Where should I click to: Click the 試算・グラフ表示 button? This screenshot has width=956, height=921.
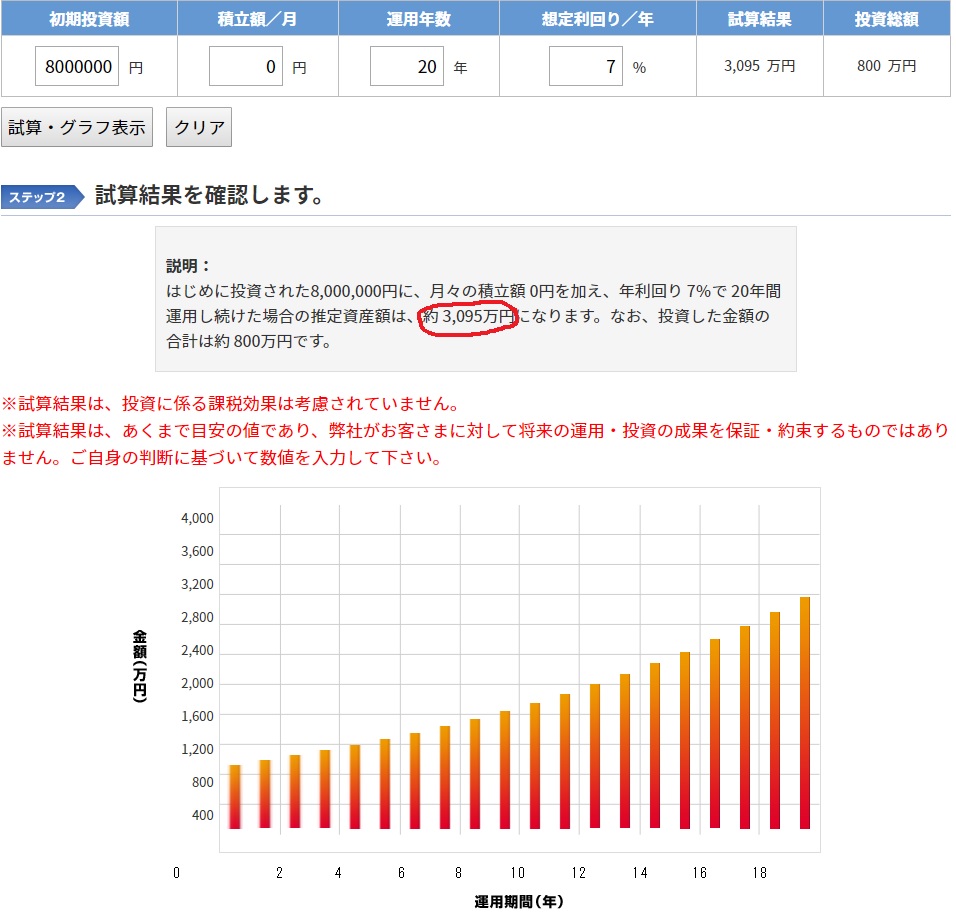click(77, 127)
